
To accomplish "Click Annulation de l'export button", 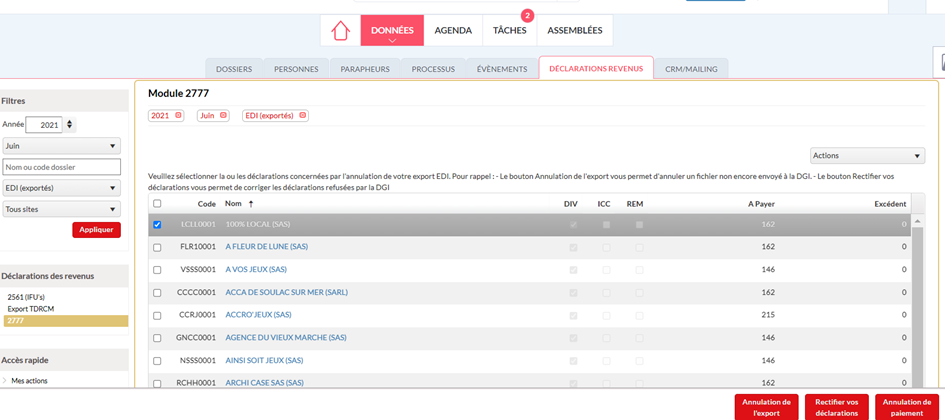I will (766, 407).
